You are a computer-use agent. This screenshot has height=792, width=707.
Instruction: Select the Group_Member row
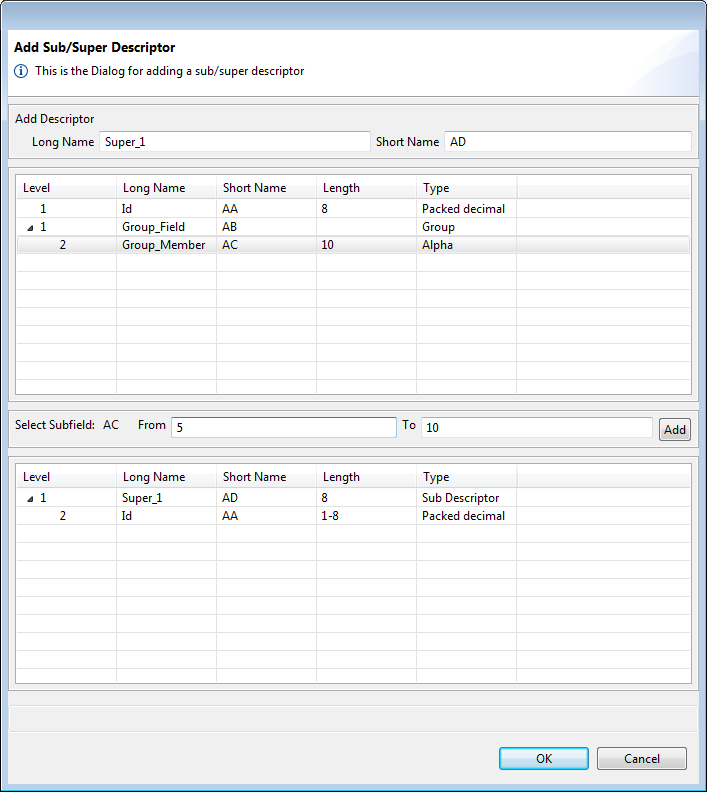(354, 245)
